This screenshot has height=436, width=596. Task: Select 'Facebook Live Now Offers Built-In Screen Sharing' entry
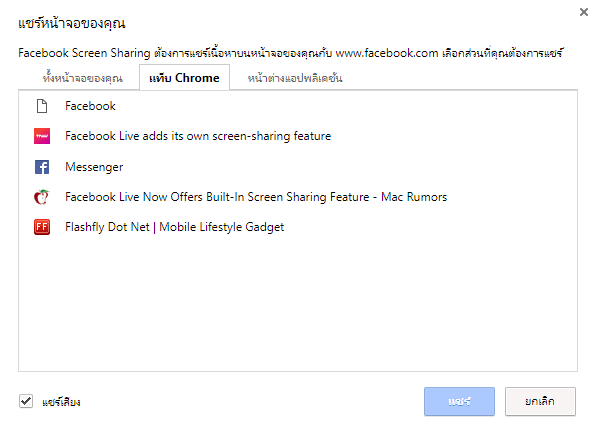[x=298, y=197]
